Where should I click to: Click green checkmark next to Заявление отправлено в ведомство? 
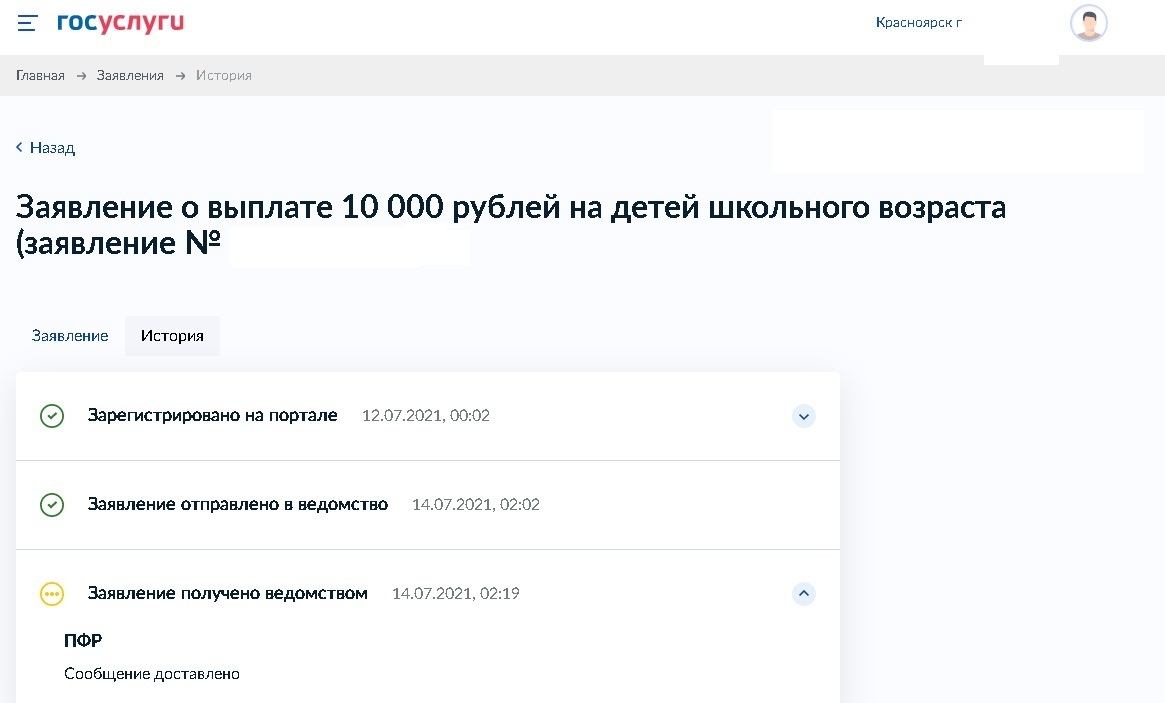point(52,505)
